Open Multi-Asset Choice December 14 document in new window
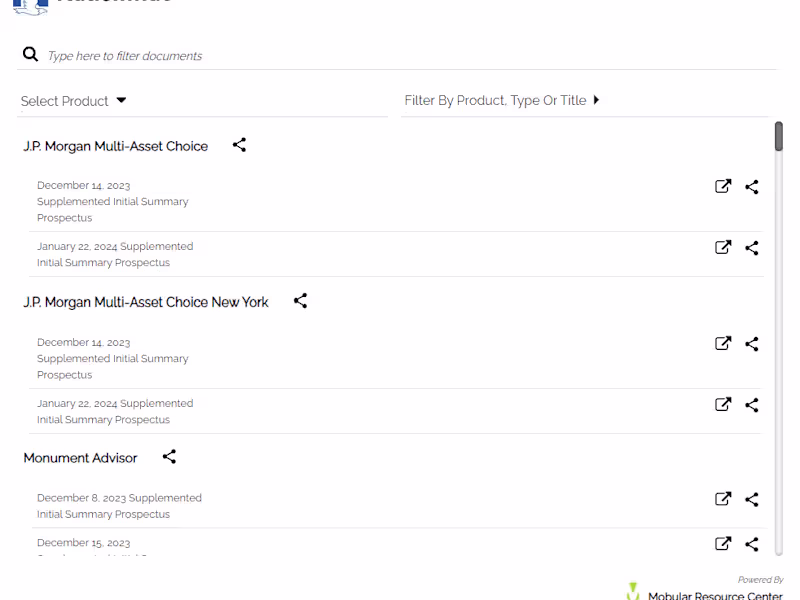This screenshot has height=600, width=800. 723,186
